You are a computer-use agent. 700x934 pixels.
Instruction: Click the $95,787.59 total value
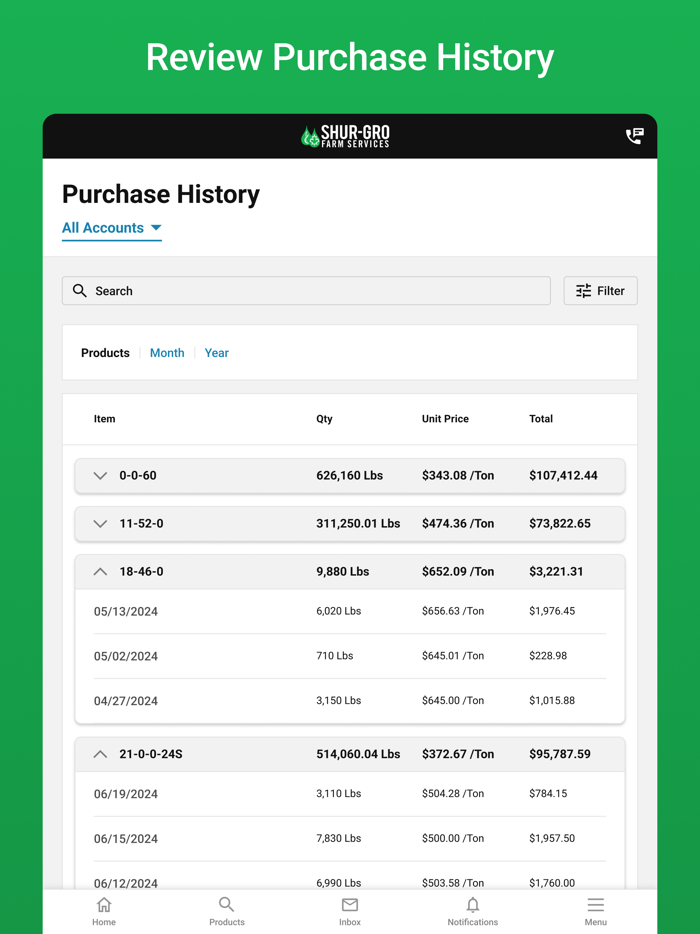(x=560, y=754)
